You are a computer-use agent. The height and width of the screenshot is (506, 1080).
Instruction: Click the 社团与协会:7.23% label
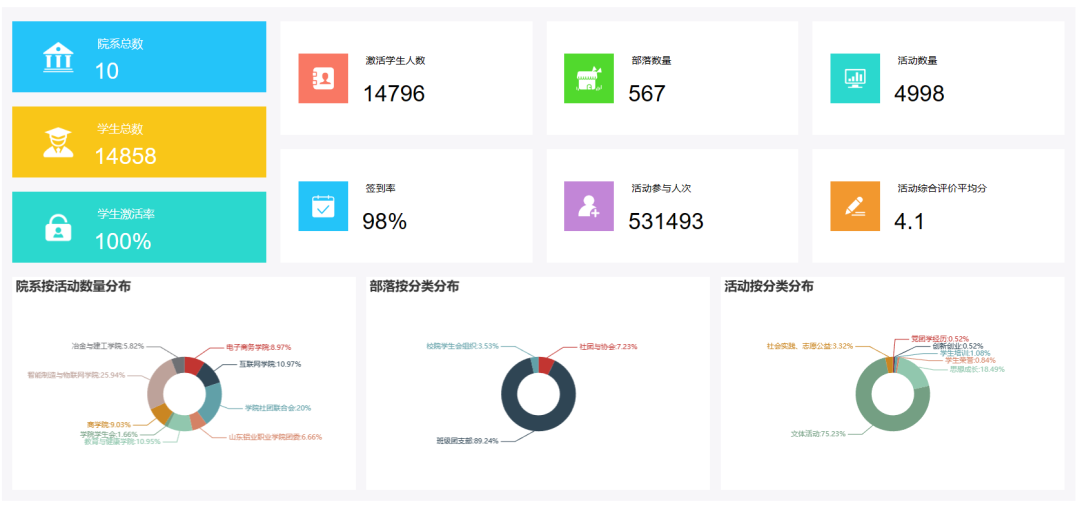coord(608,347)
